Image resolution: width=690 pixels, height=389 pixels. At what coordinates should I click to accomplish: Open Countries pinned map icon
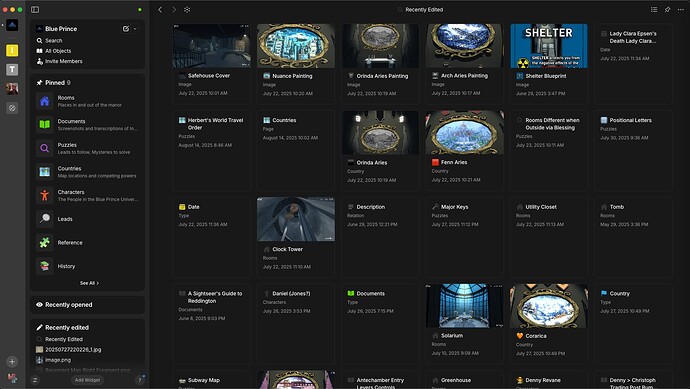[44, 172]
